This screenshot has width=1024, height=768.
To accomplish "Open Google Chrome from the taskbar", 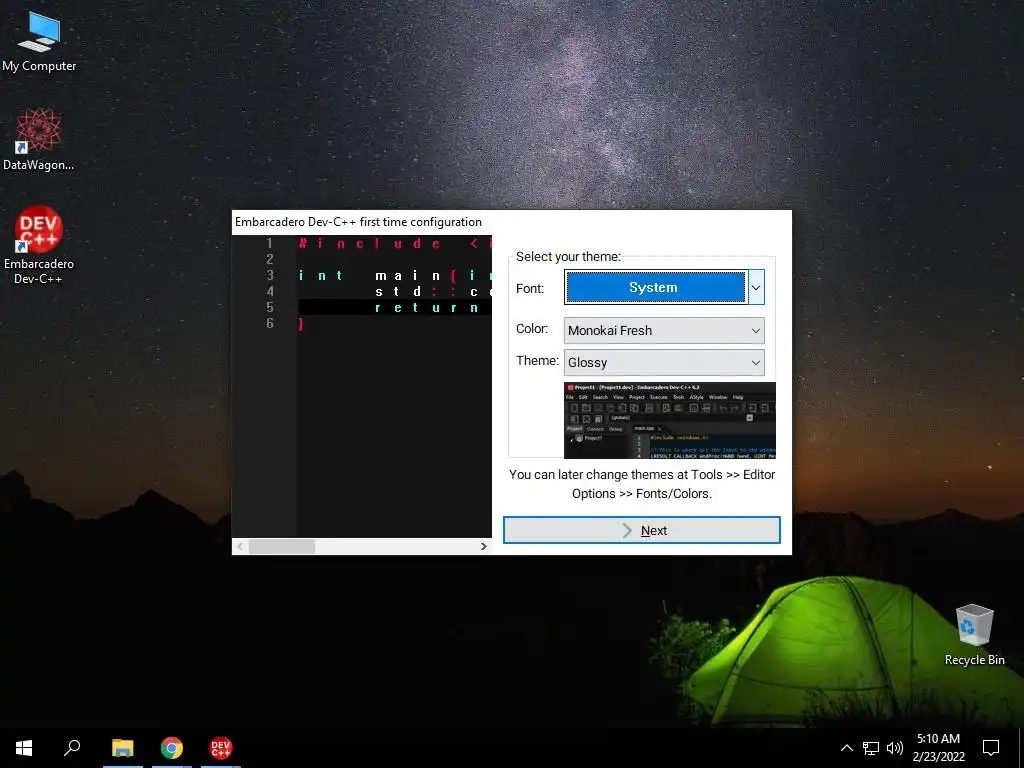I will pyautogui.click(x=172, y=748).
